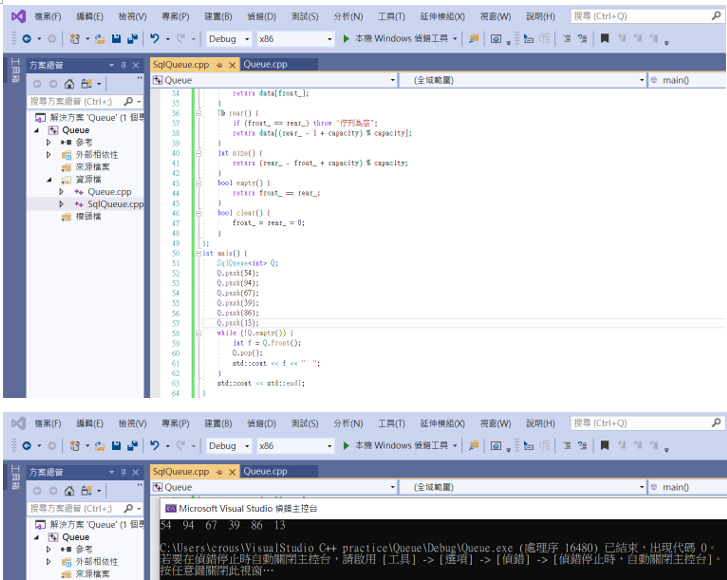
Task: Click 搜尋 (Ctrl+Q) box in upper window
Action: (x=646, y=16)
